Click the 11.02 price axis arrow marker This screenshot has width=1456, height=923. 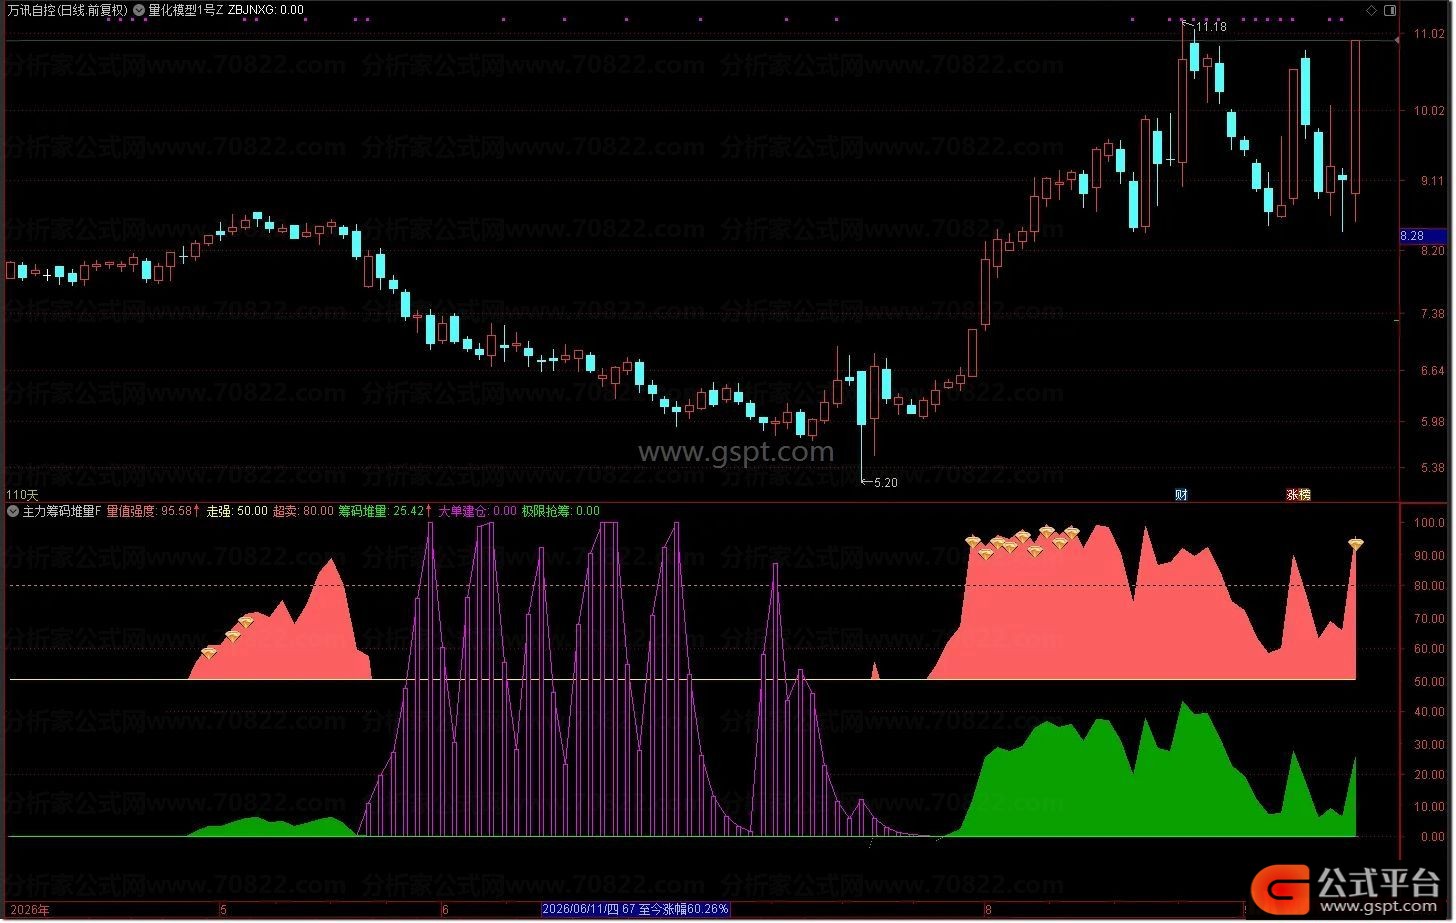coord(1398,40)
